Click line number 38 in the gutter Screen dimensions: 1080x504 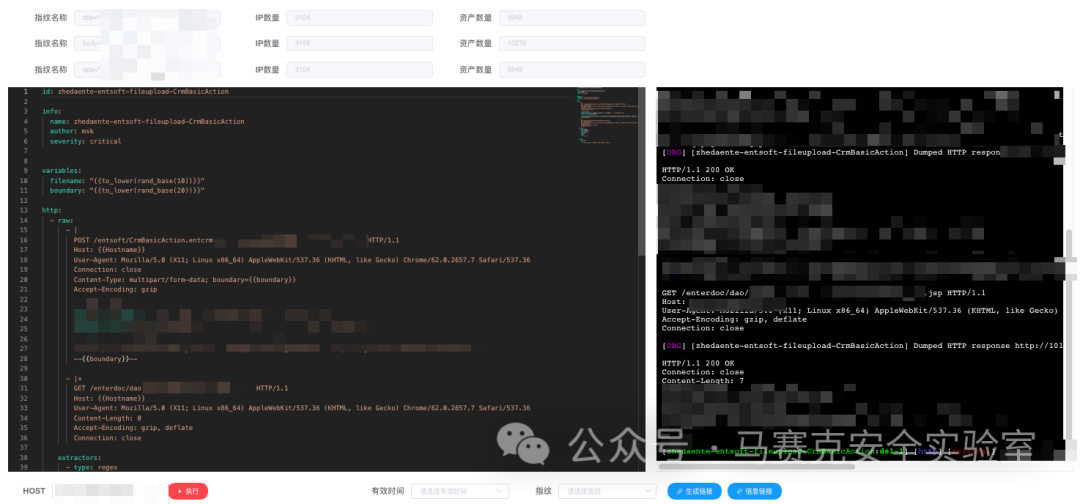tap(24, 457)
